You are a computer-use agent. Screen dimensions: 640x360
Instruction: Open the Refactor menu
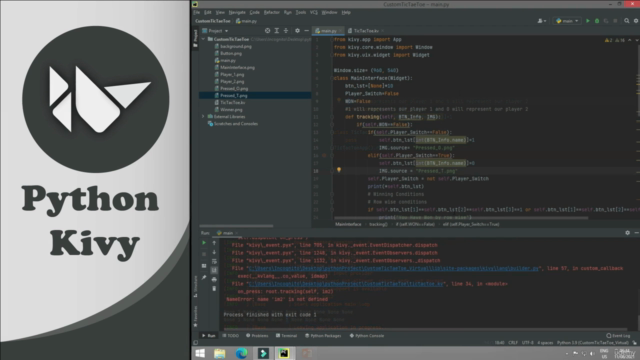tap(271, 12)
